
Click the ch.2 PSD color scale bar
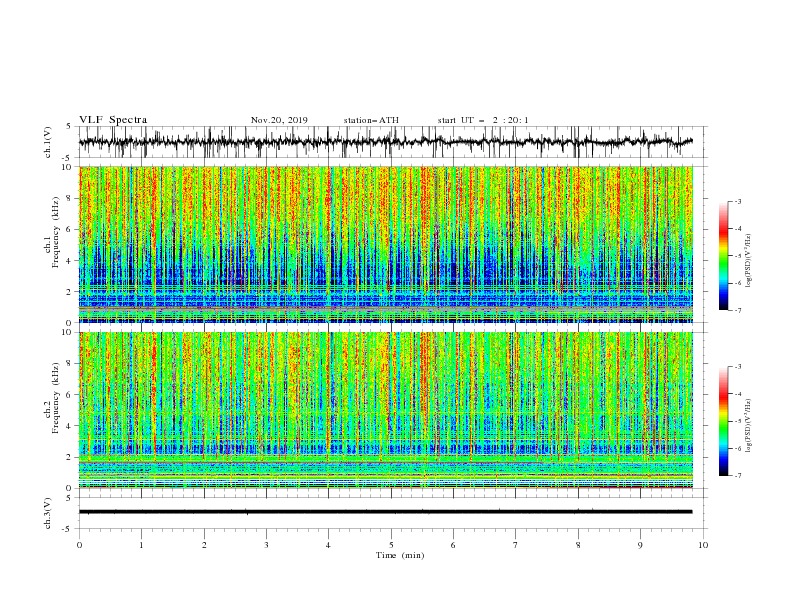pos(724,421)
